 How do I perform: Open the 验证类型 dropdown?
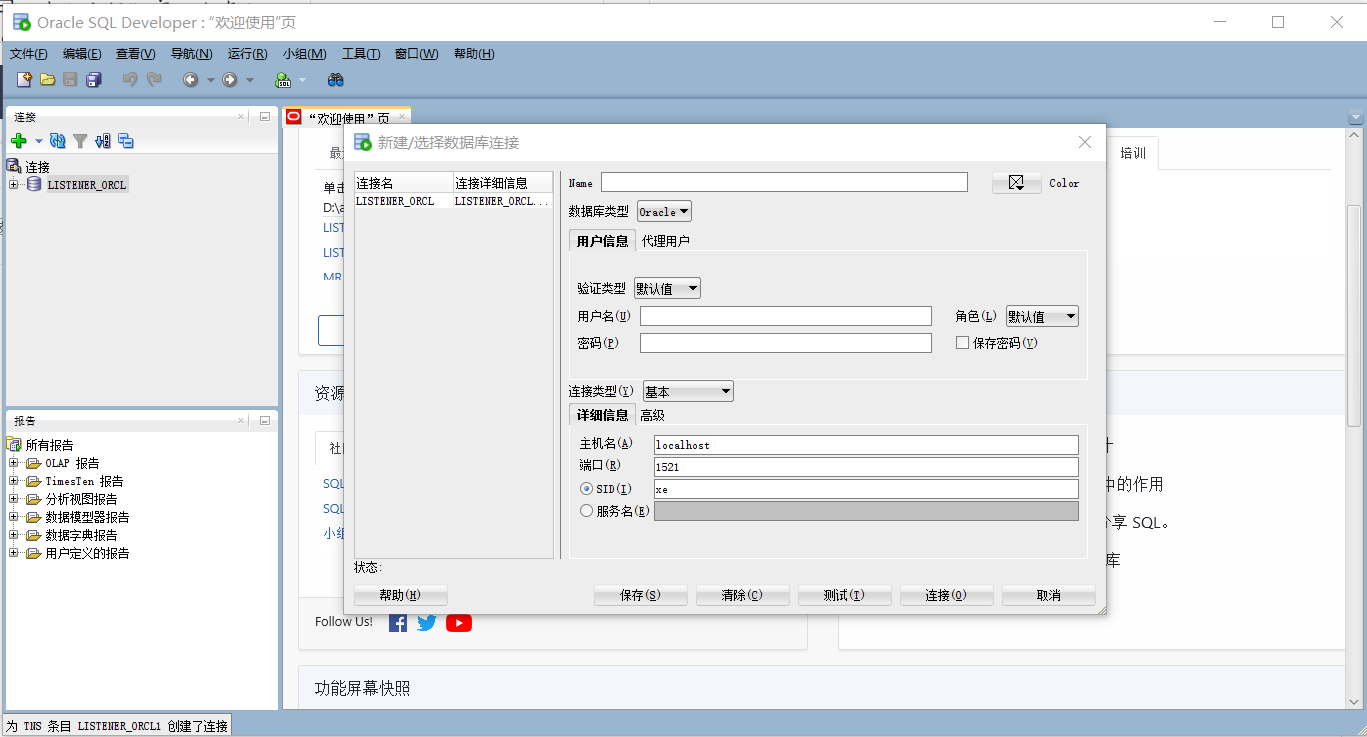tap(667, 288)
